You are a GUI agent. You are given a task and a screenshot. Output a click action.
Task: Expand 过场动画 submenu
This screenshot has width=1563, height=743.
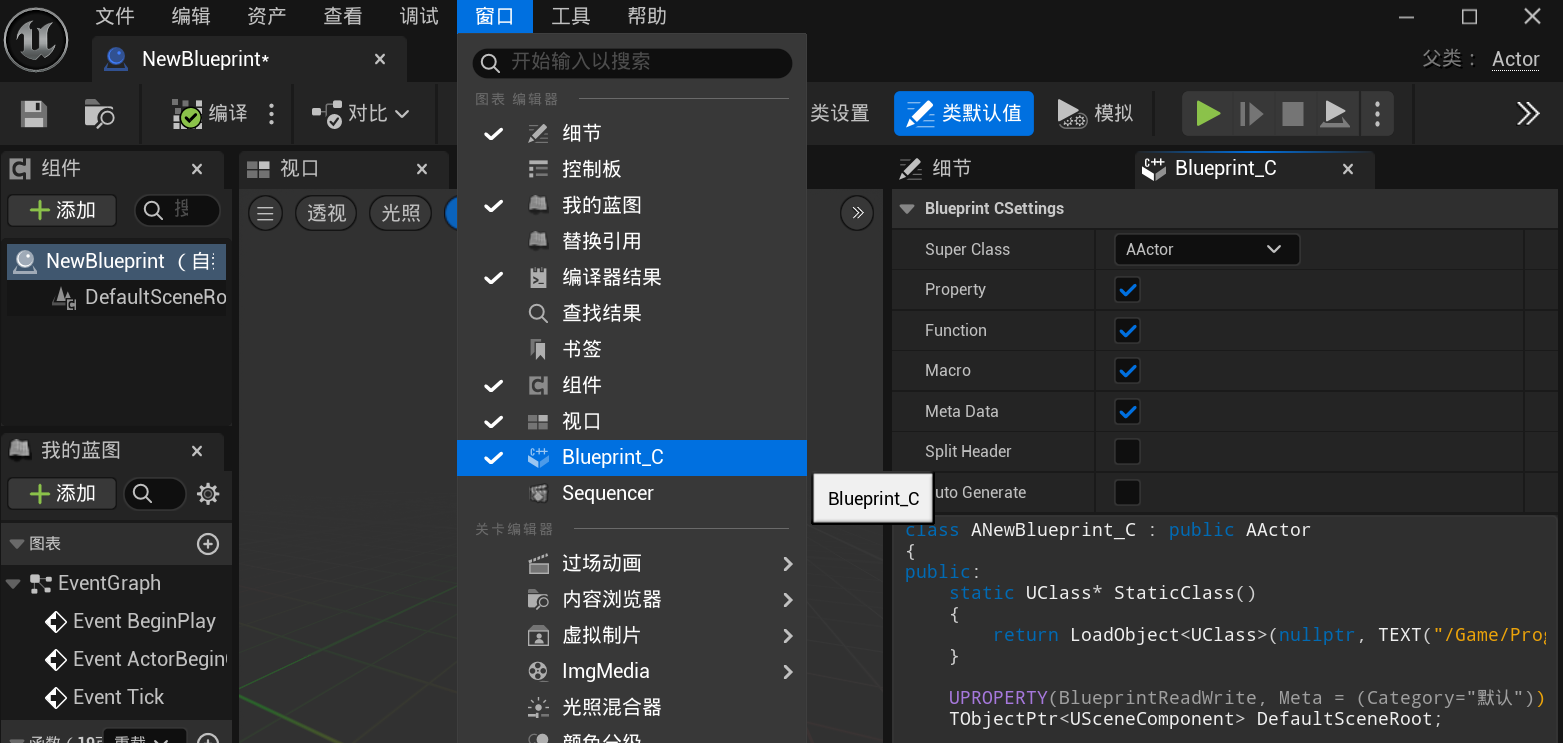coord(632,563)
